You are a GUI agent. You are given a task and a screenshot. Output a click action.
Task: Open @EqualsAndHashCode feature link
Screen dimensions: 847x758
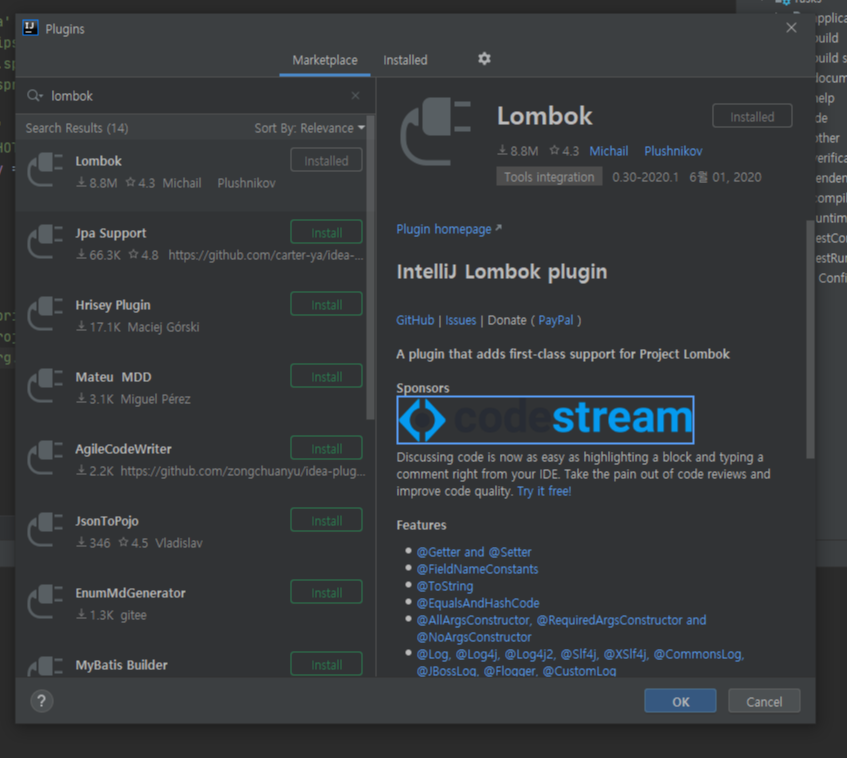click(478, 603)
